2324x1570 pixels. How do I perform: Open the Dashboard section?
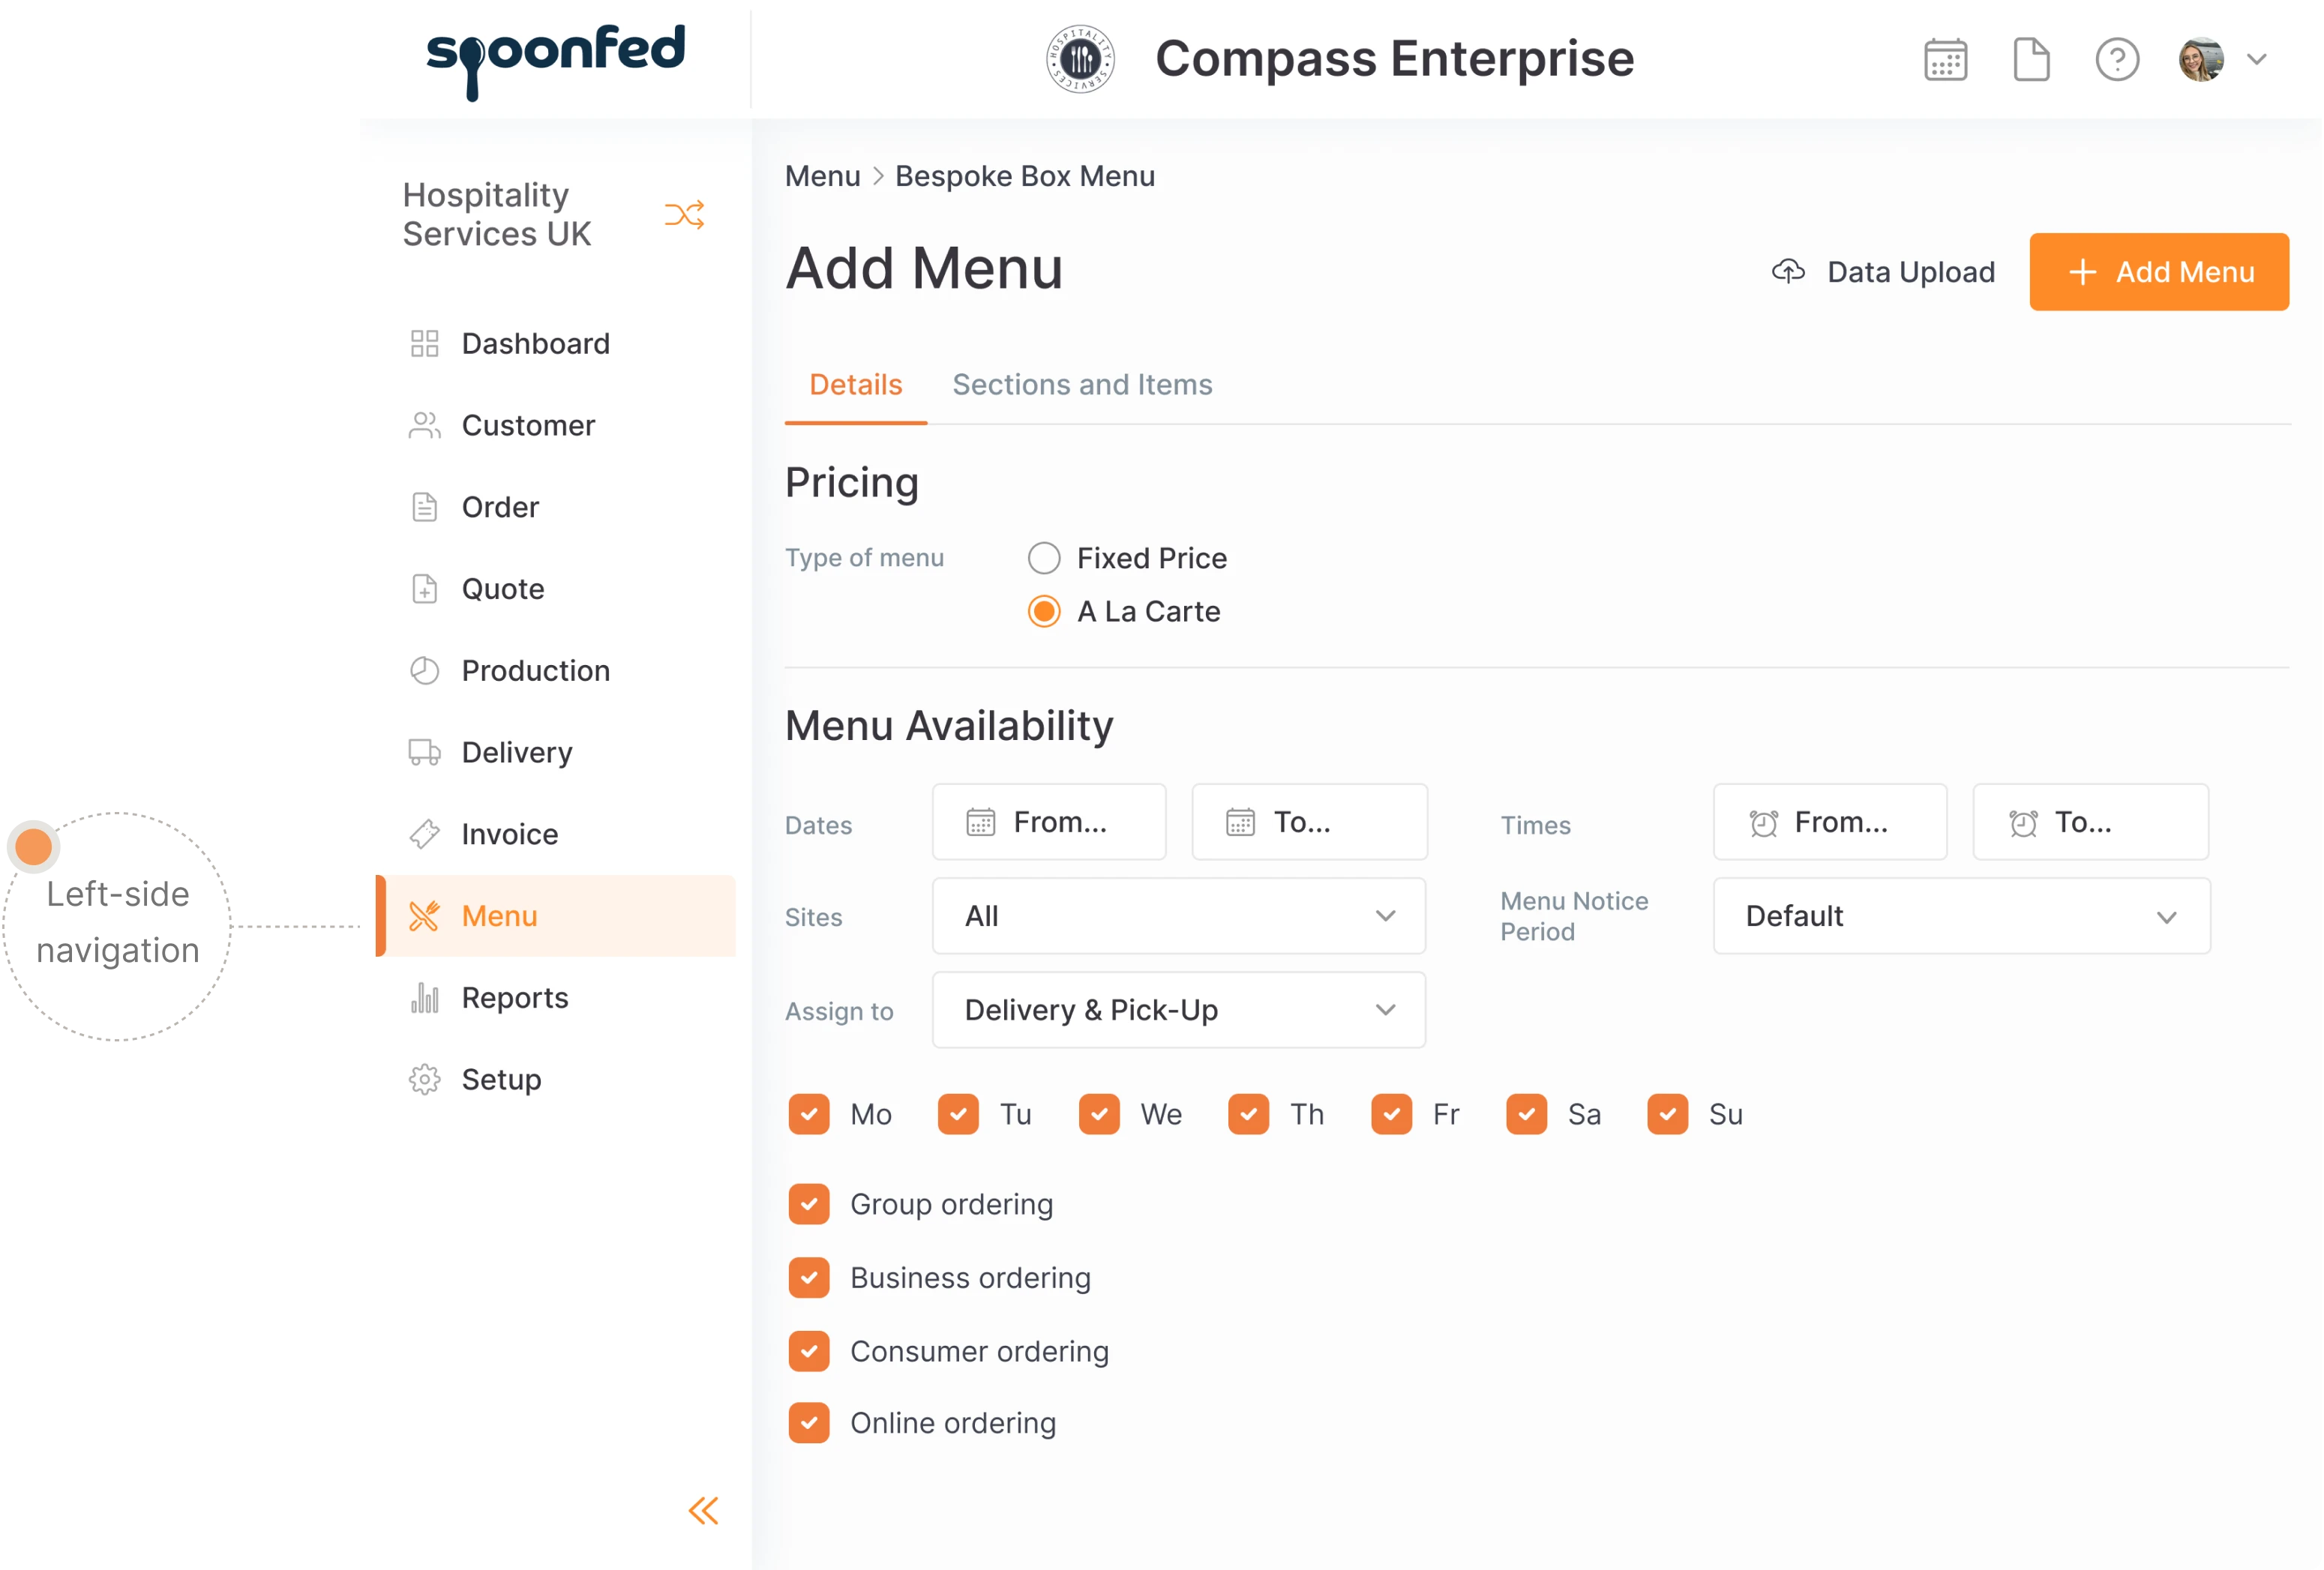coord(536,344)
